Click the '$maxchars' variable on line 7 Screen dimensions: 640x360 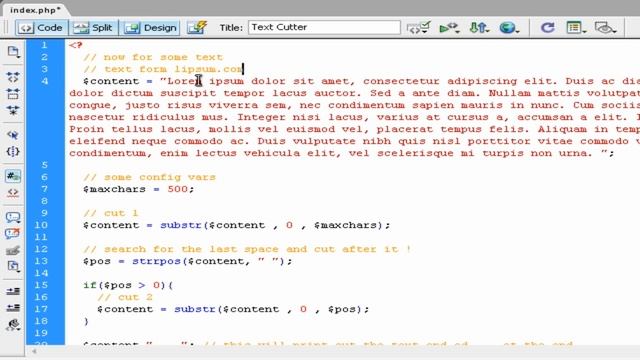pos(114,189)
